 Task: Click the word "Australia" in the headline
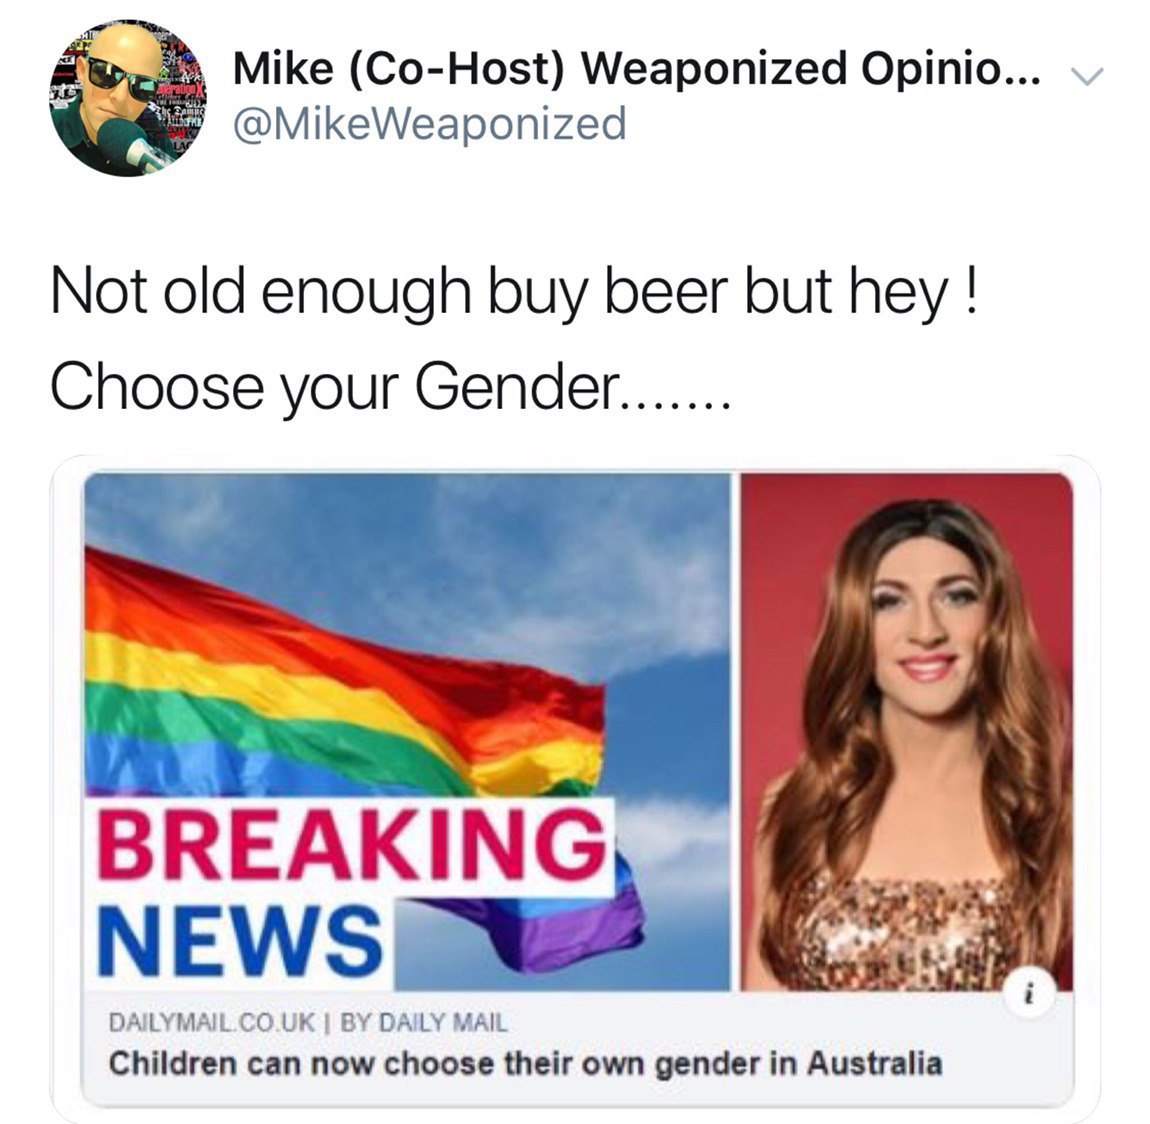pos(875,1062)
